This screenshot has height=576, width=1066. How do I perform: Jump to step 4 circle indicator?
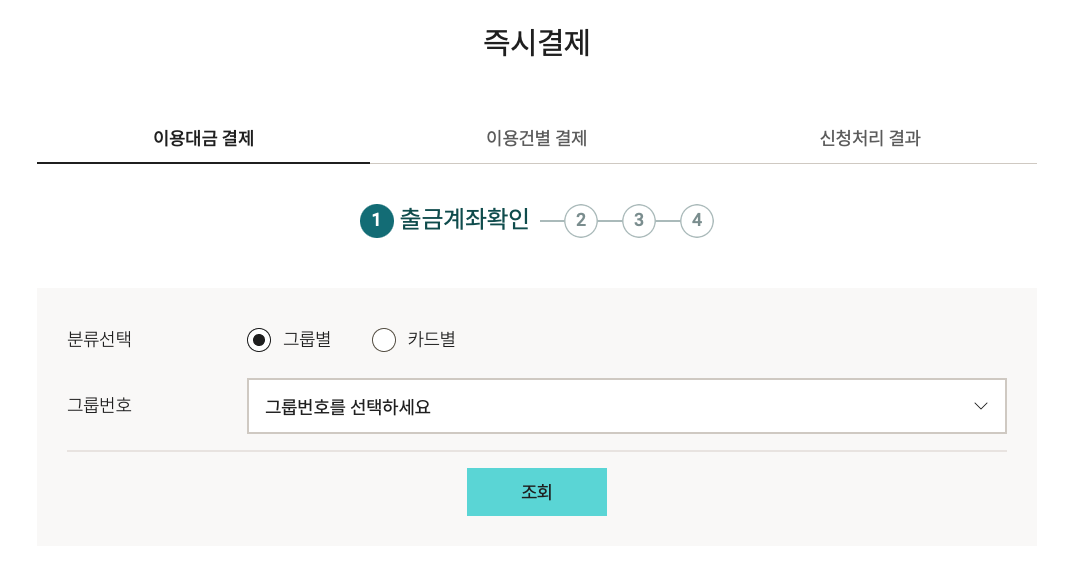[697, 221]
